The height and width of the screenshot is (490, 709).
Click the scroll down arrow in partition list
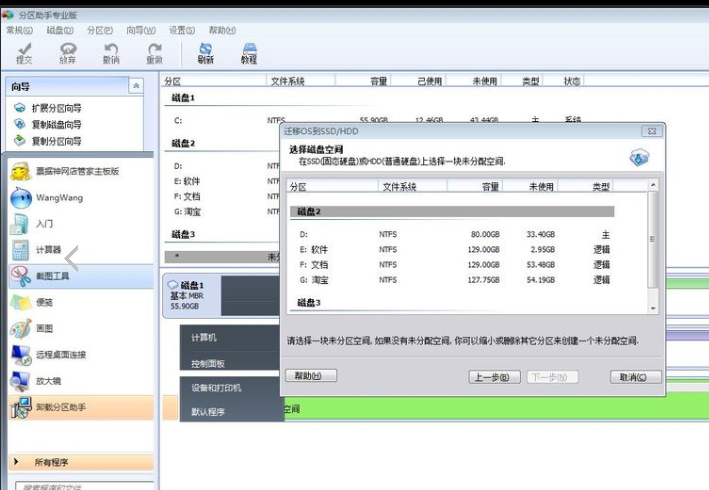[654, 309]
